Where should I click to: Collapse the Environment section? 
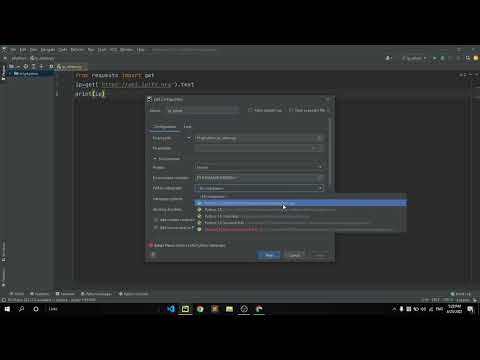(155, 159)
